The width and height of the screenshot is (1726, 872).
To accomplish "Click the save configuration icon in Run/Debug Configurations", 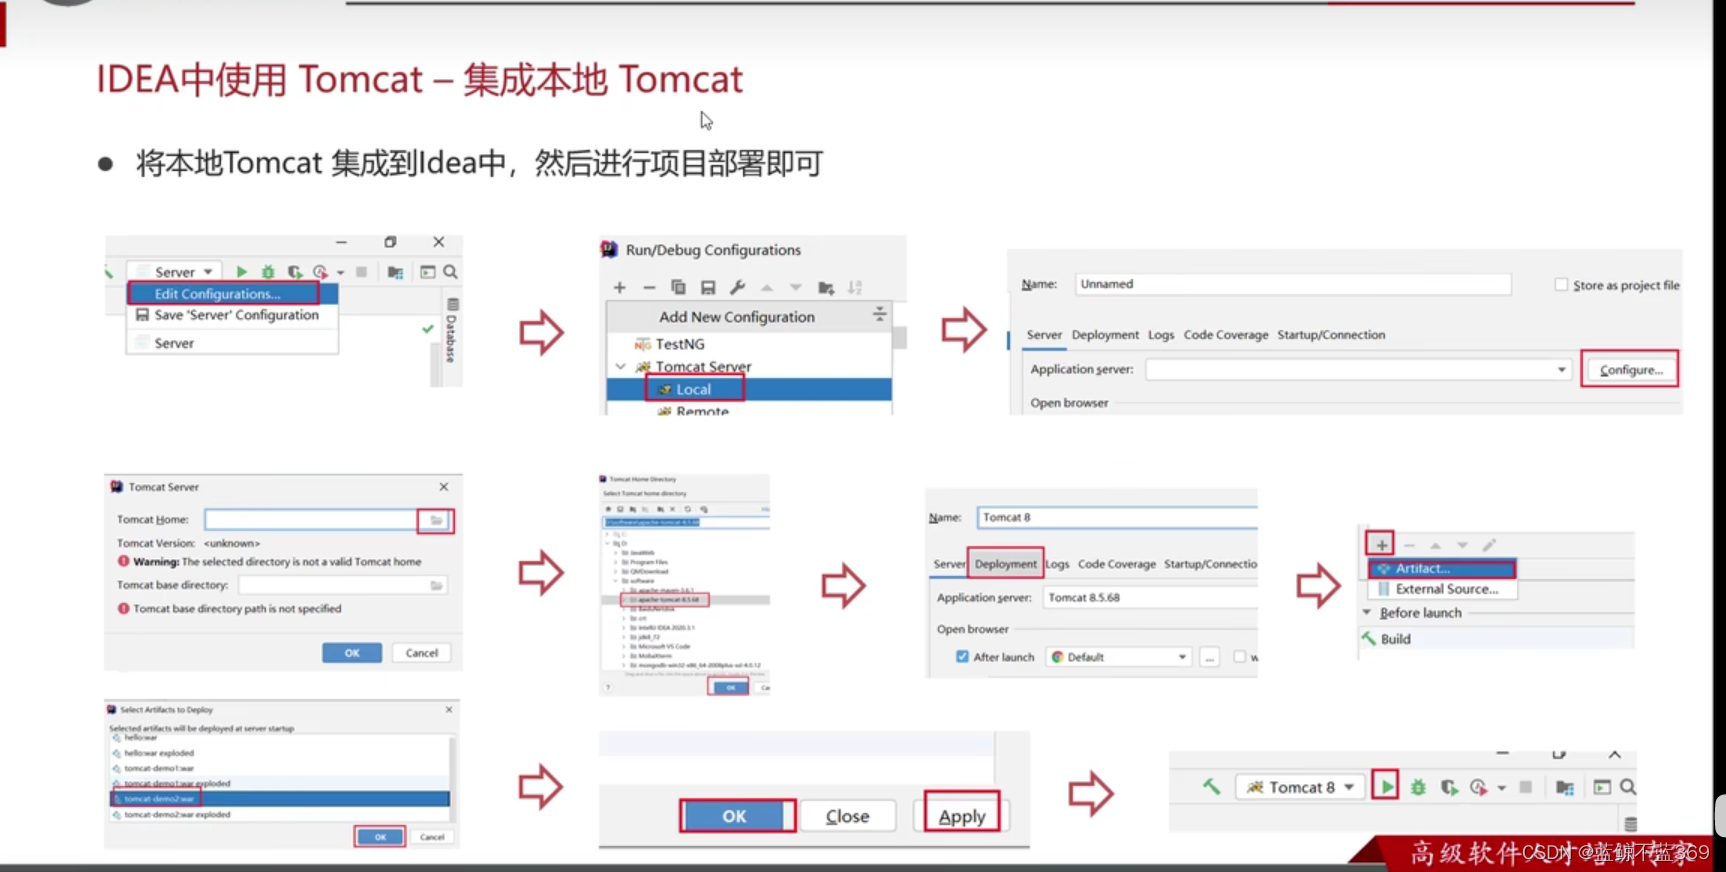I will click(708, 288).
